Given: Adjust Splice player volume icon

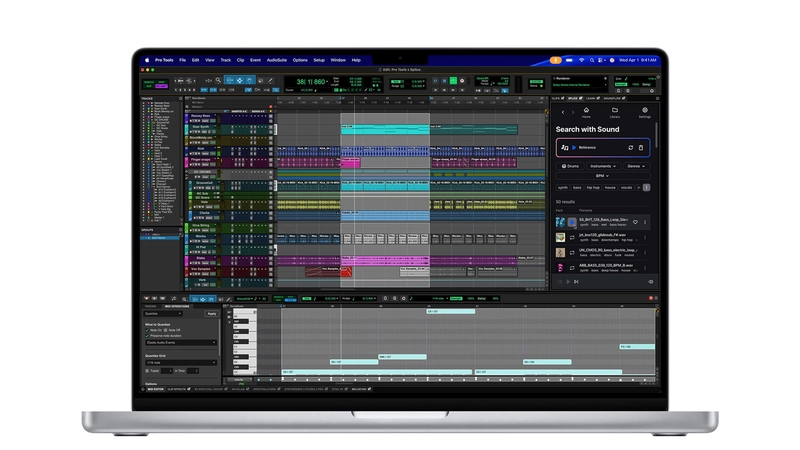Looking at the screenshot, I should (x=651, y=282).
